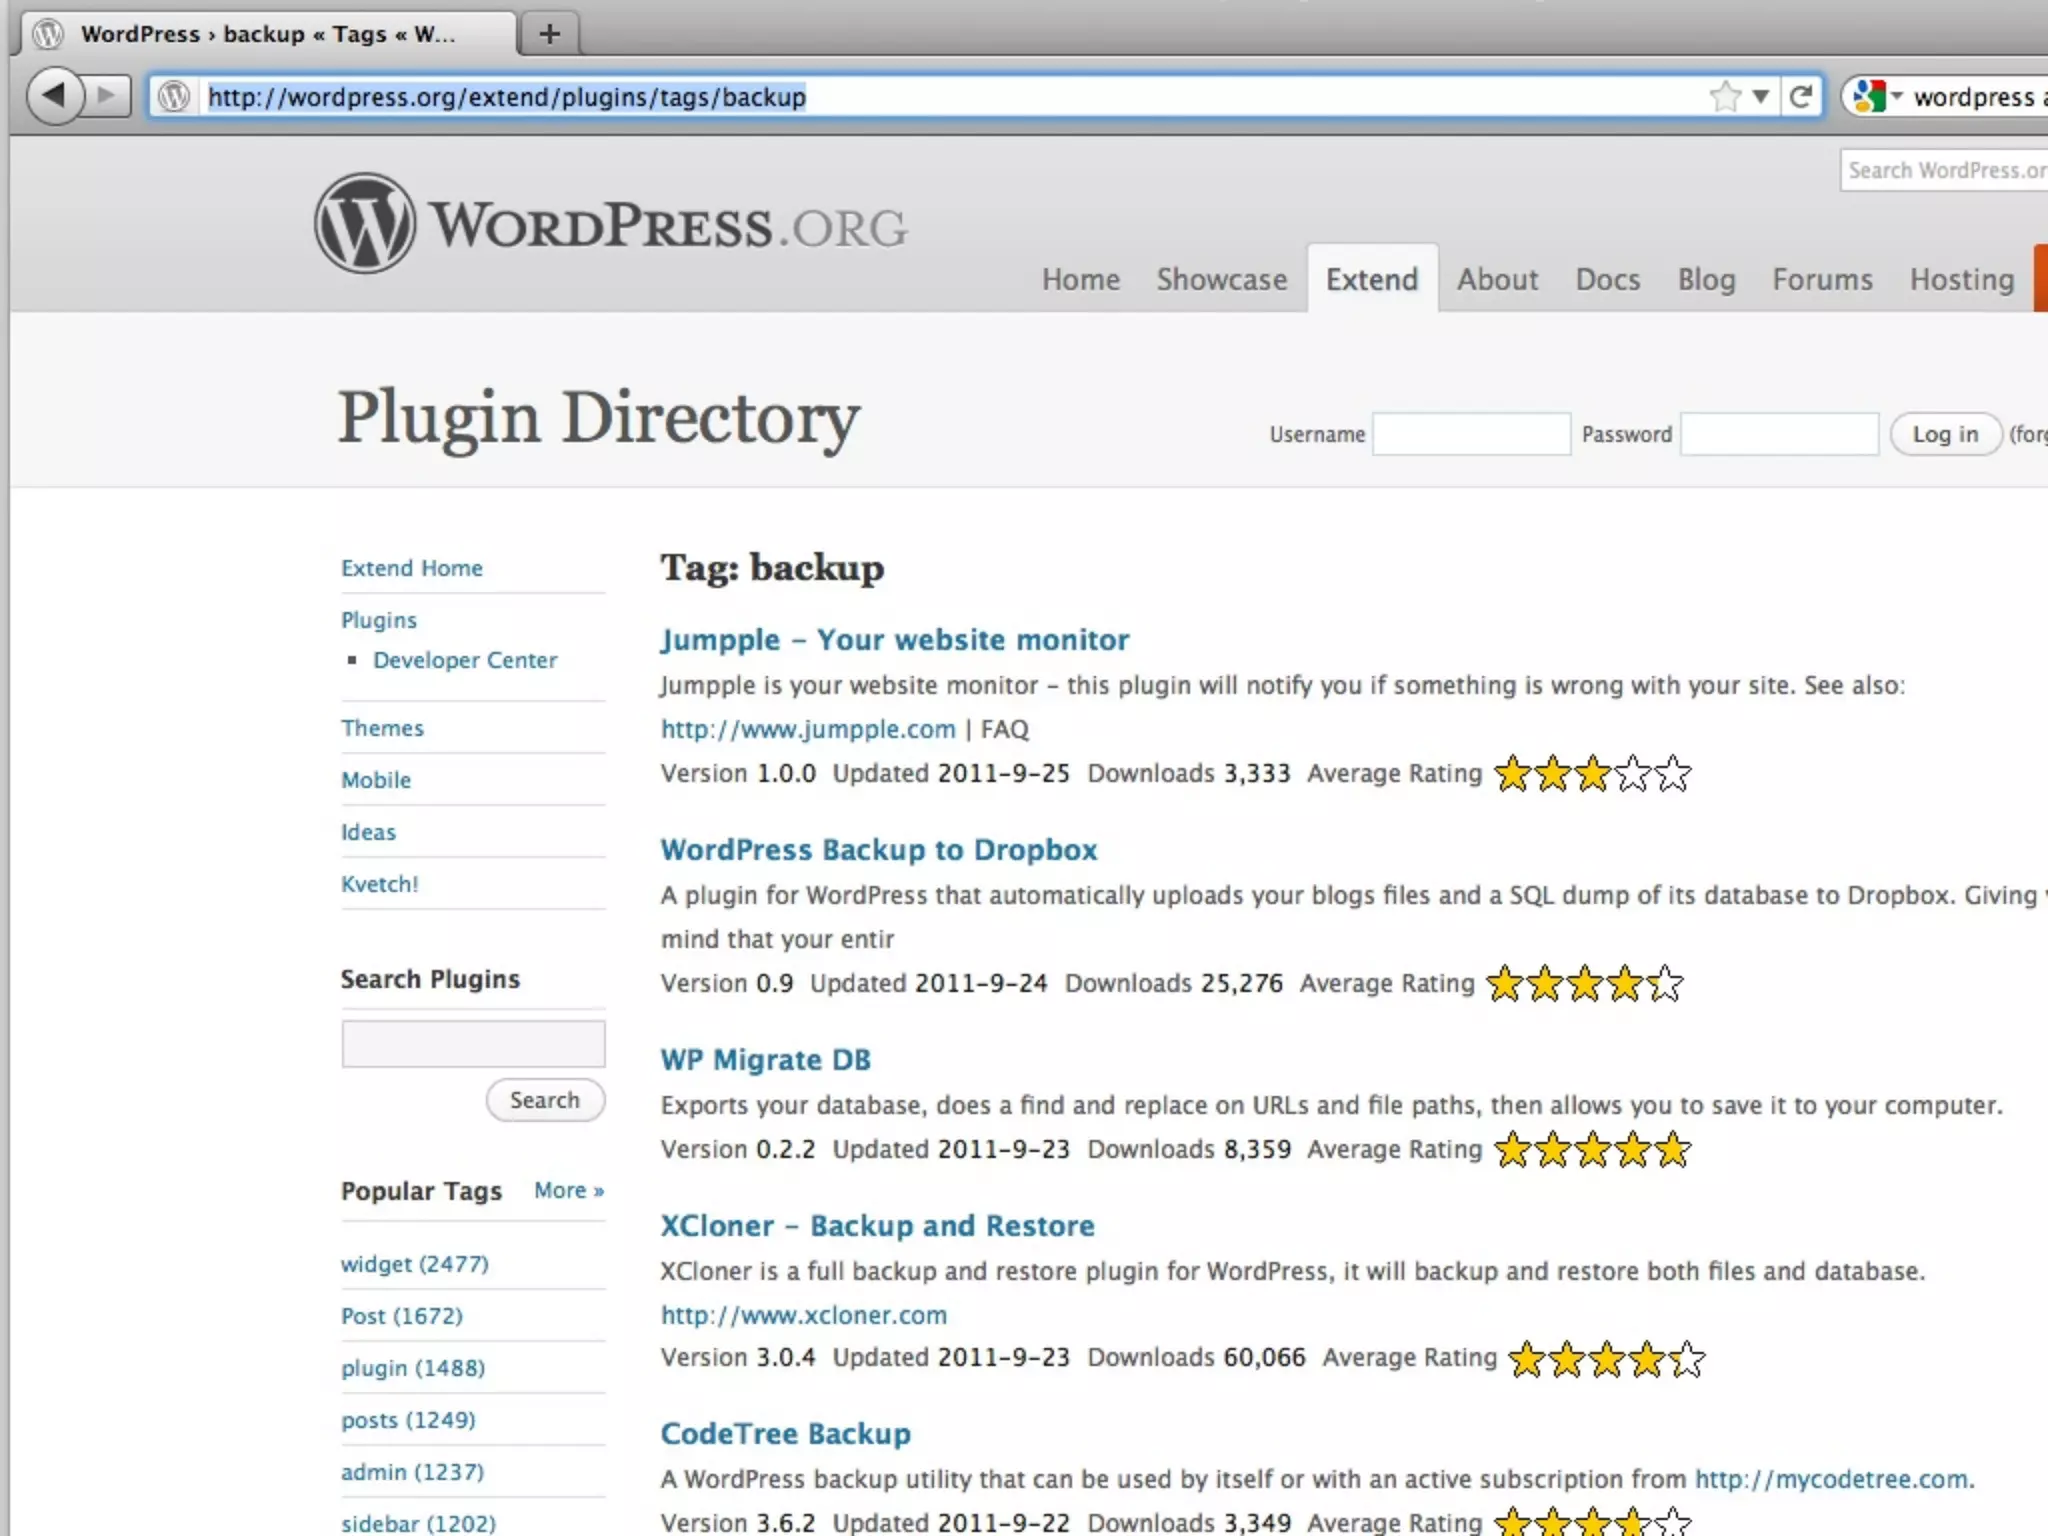The width and height of the screenshot is (2048, 1536).
Task: Open the Showcase navigation tab
Action: pos(1221,279)
